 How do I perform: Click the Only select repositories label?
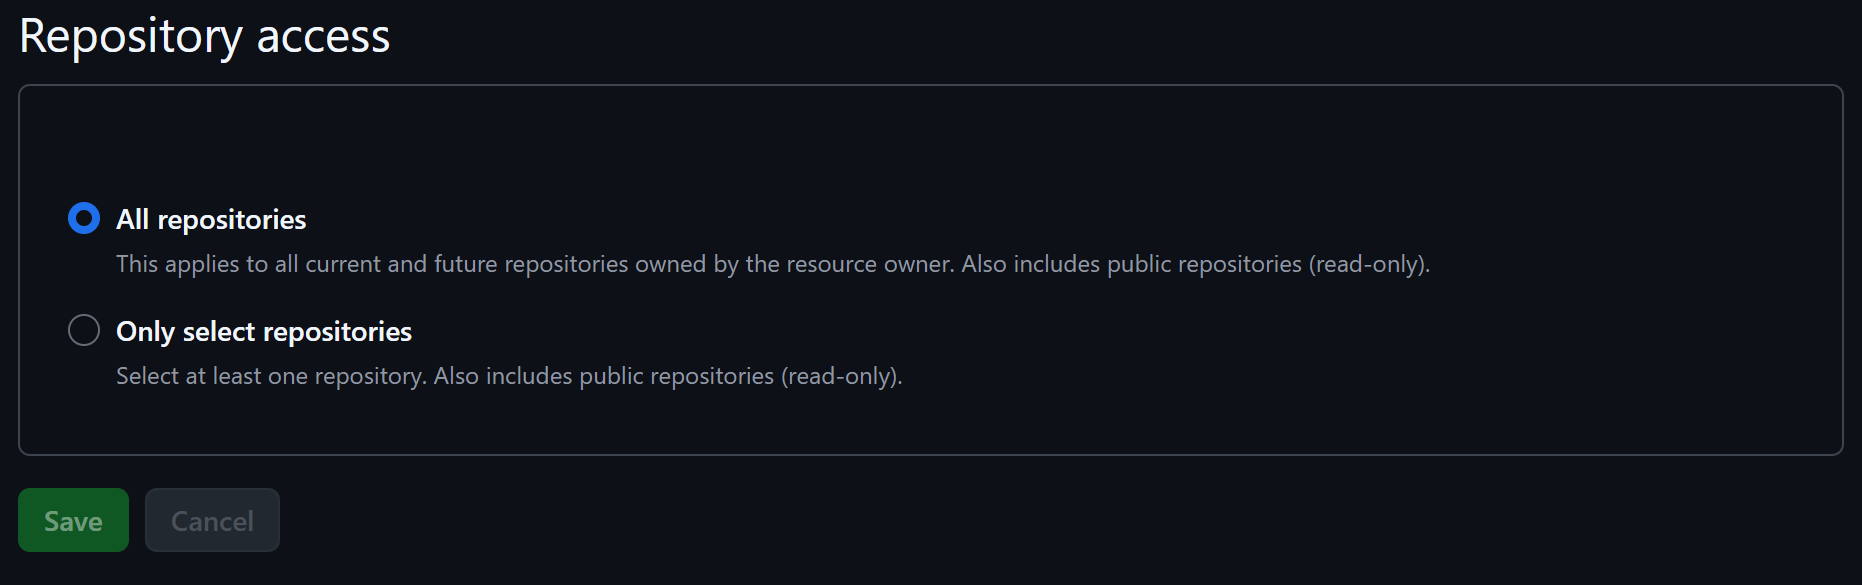pyautogui.click(x=264, y=331)
